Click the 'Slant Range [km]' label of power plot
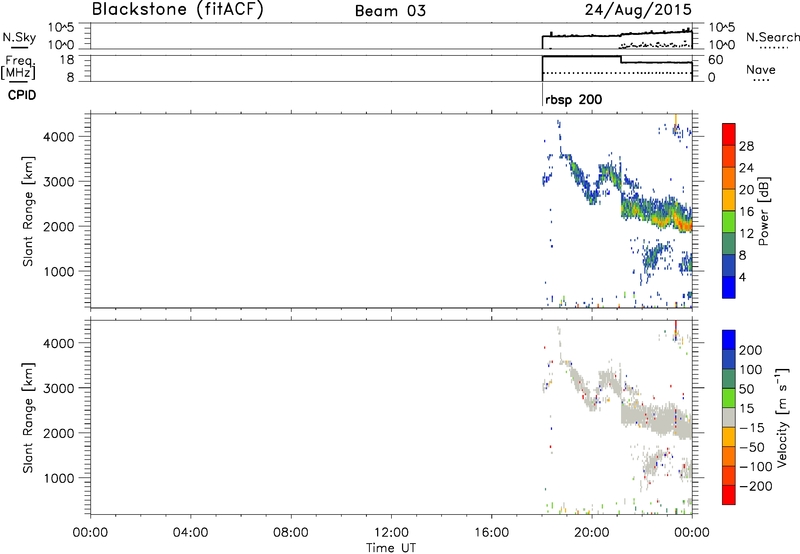Image resolution: width=800 pixels, height=554 pixels. coord(28,211)
